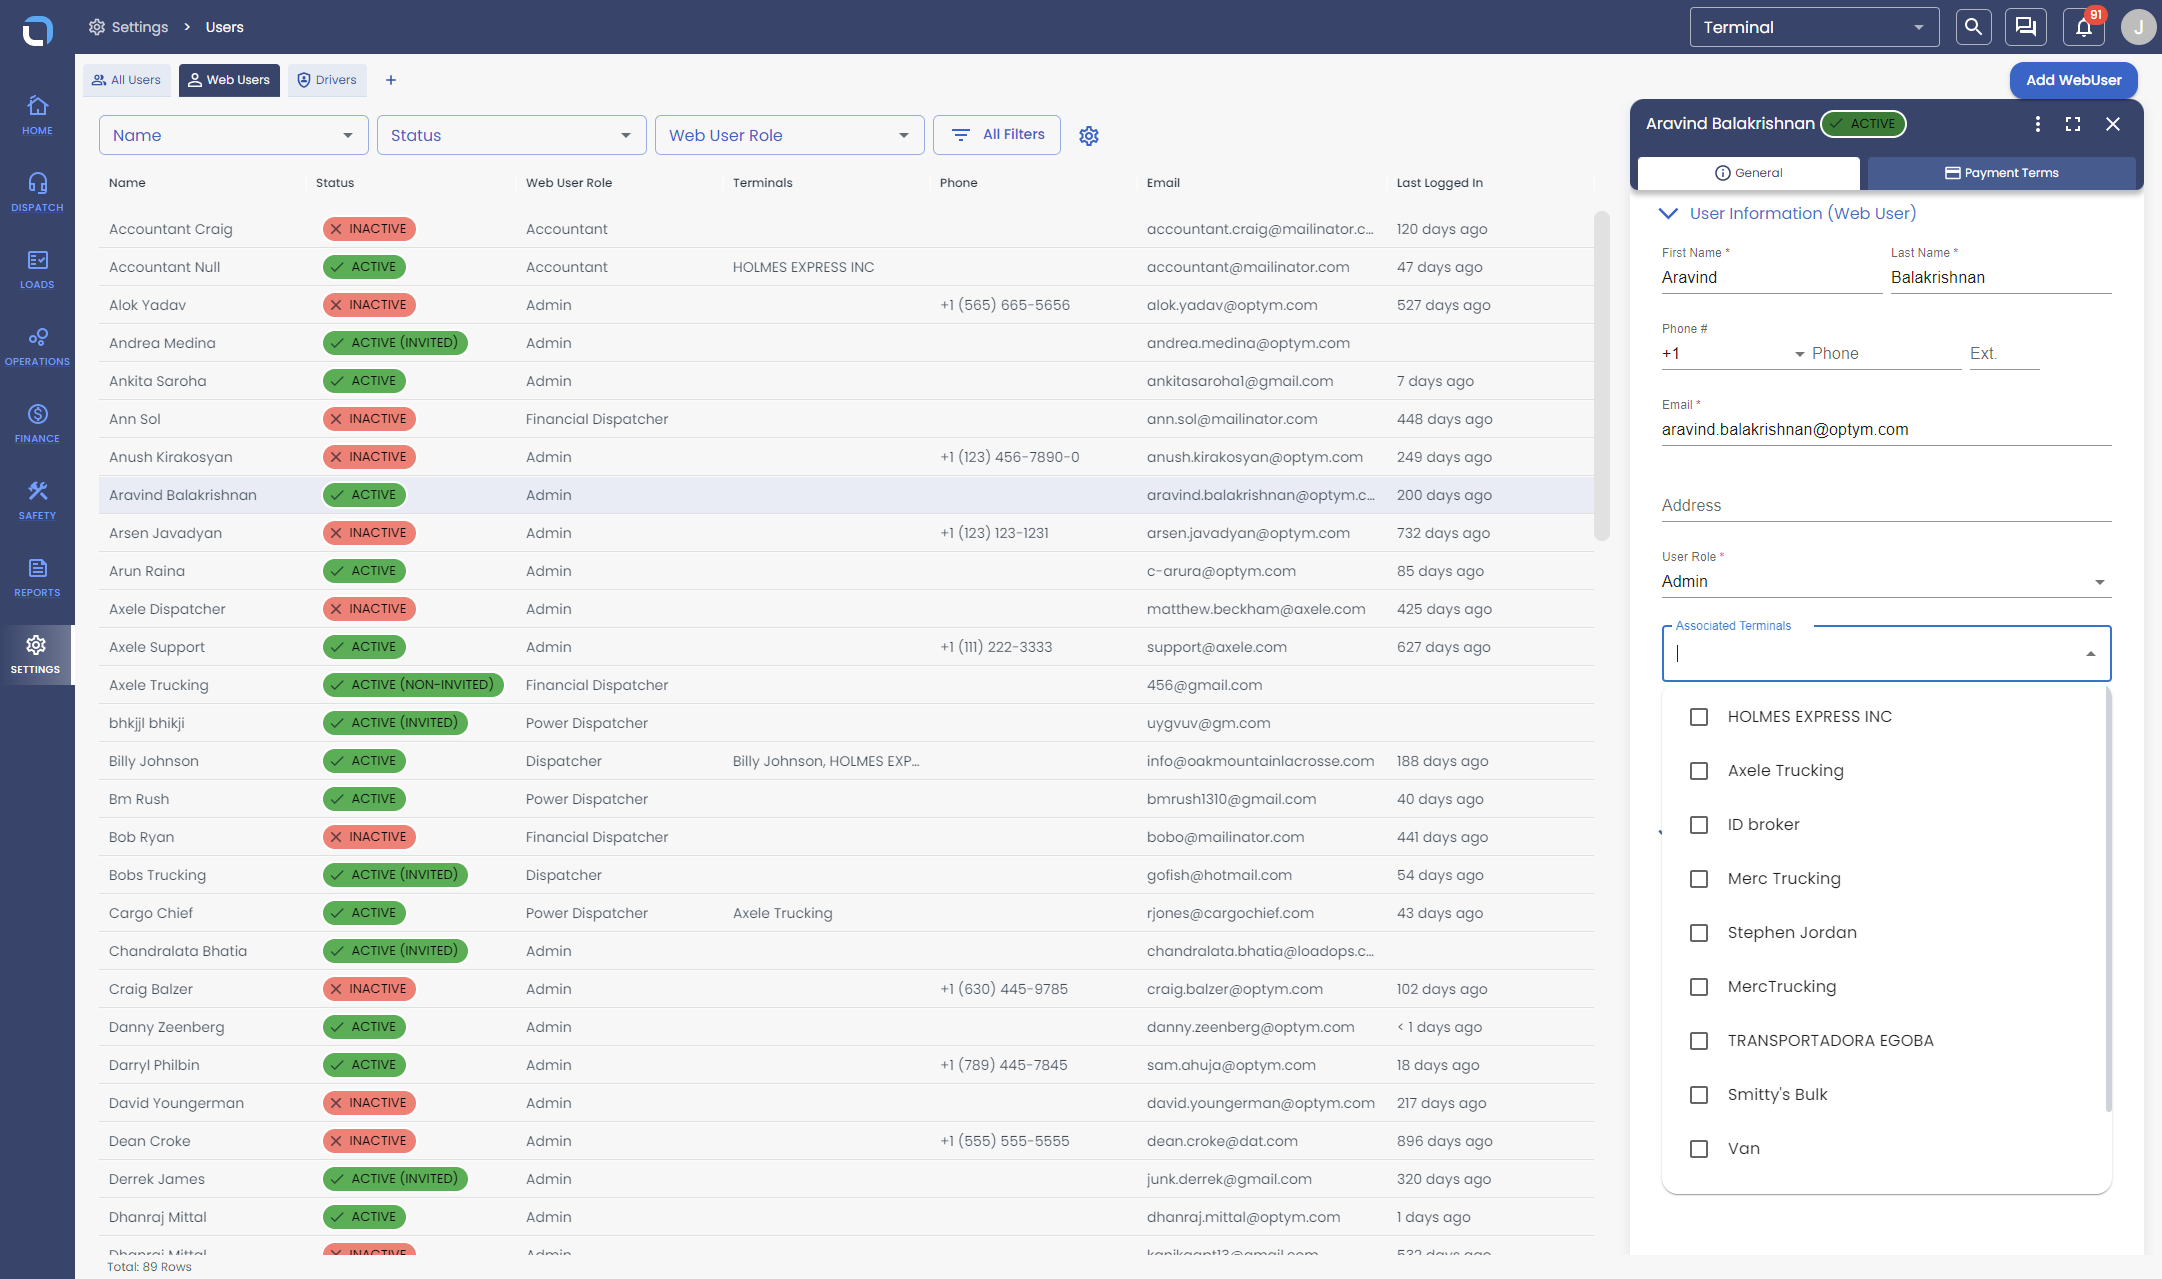
Task: Go to Dispatch in the sidebar
Action: click(x=37, y=192)
